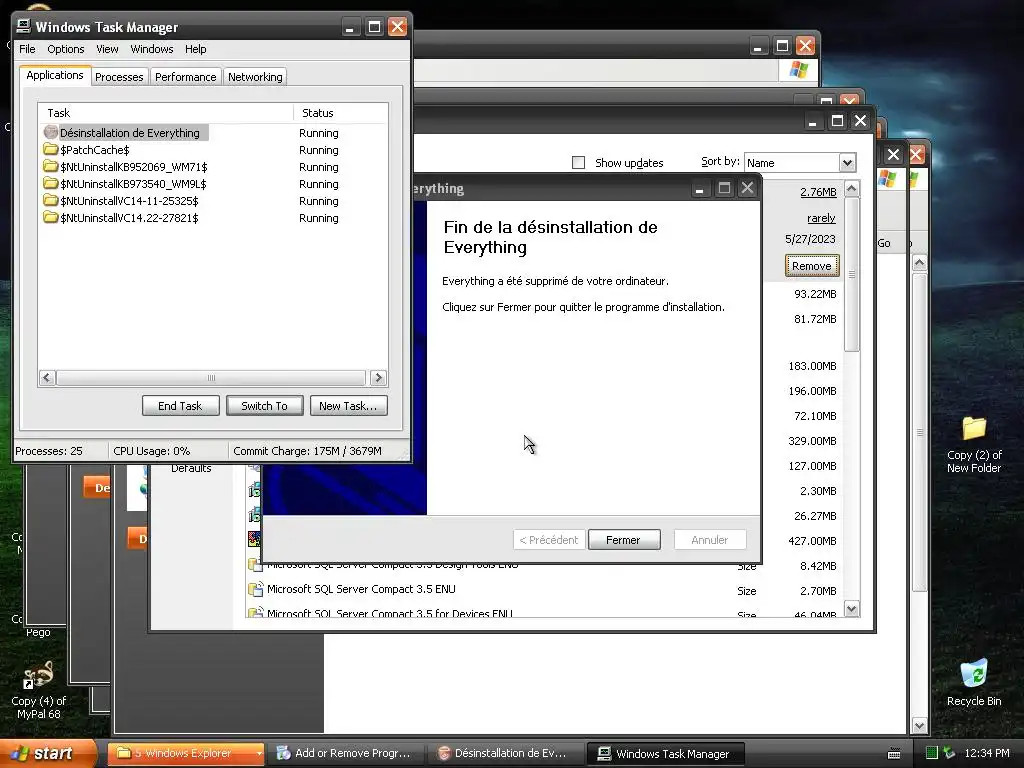Viewport: 1024px width, 768px height.
Task: Click the Microsoft SQL Server Compact 3.5 ENU icon
Action: click(x=255, y=589)
